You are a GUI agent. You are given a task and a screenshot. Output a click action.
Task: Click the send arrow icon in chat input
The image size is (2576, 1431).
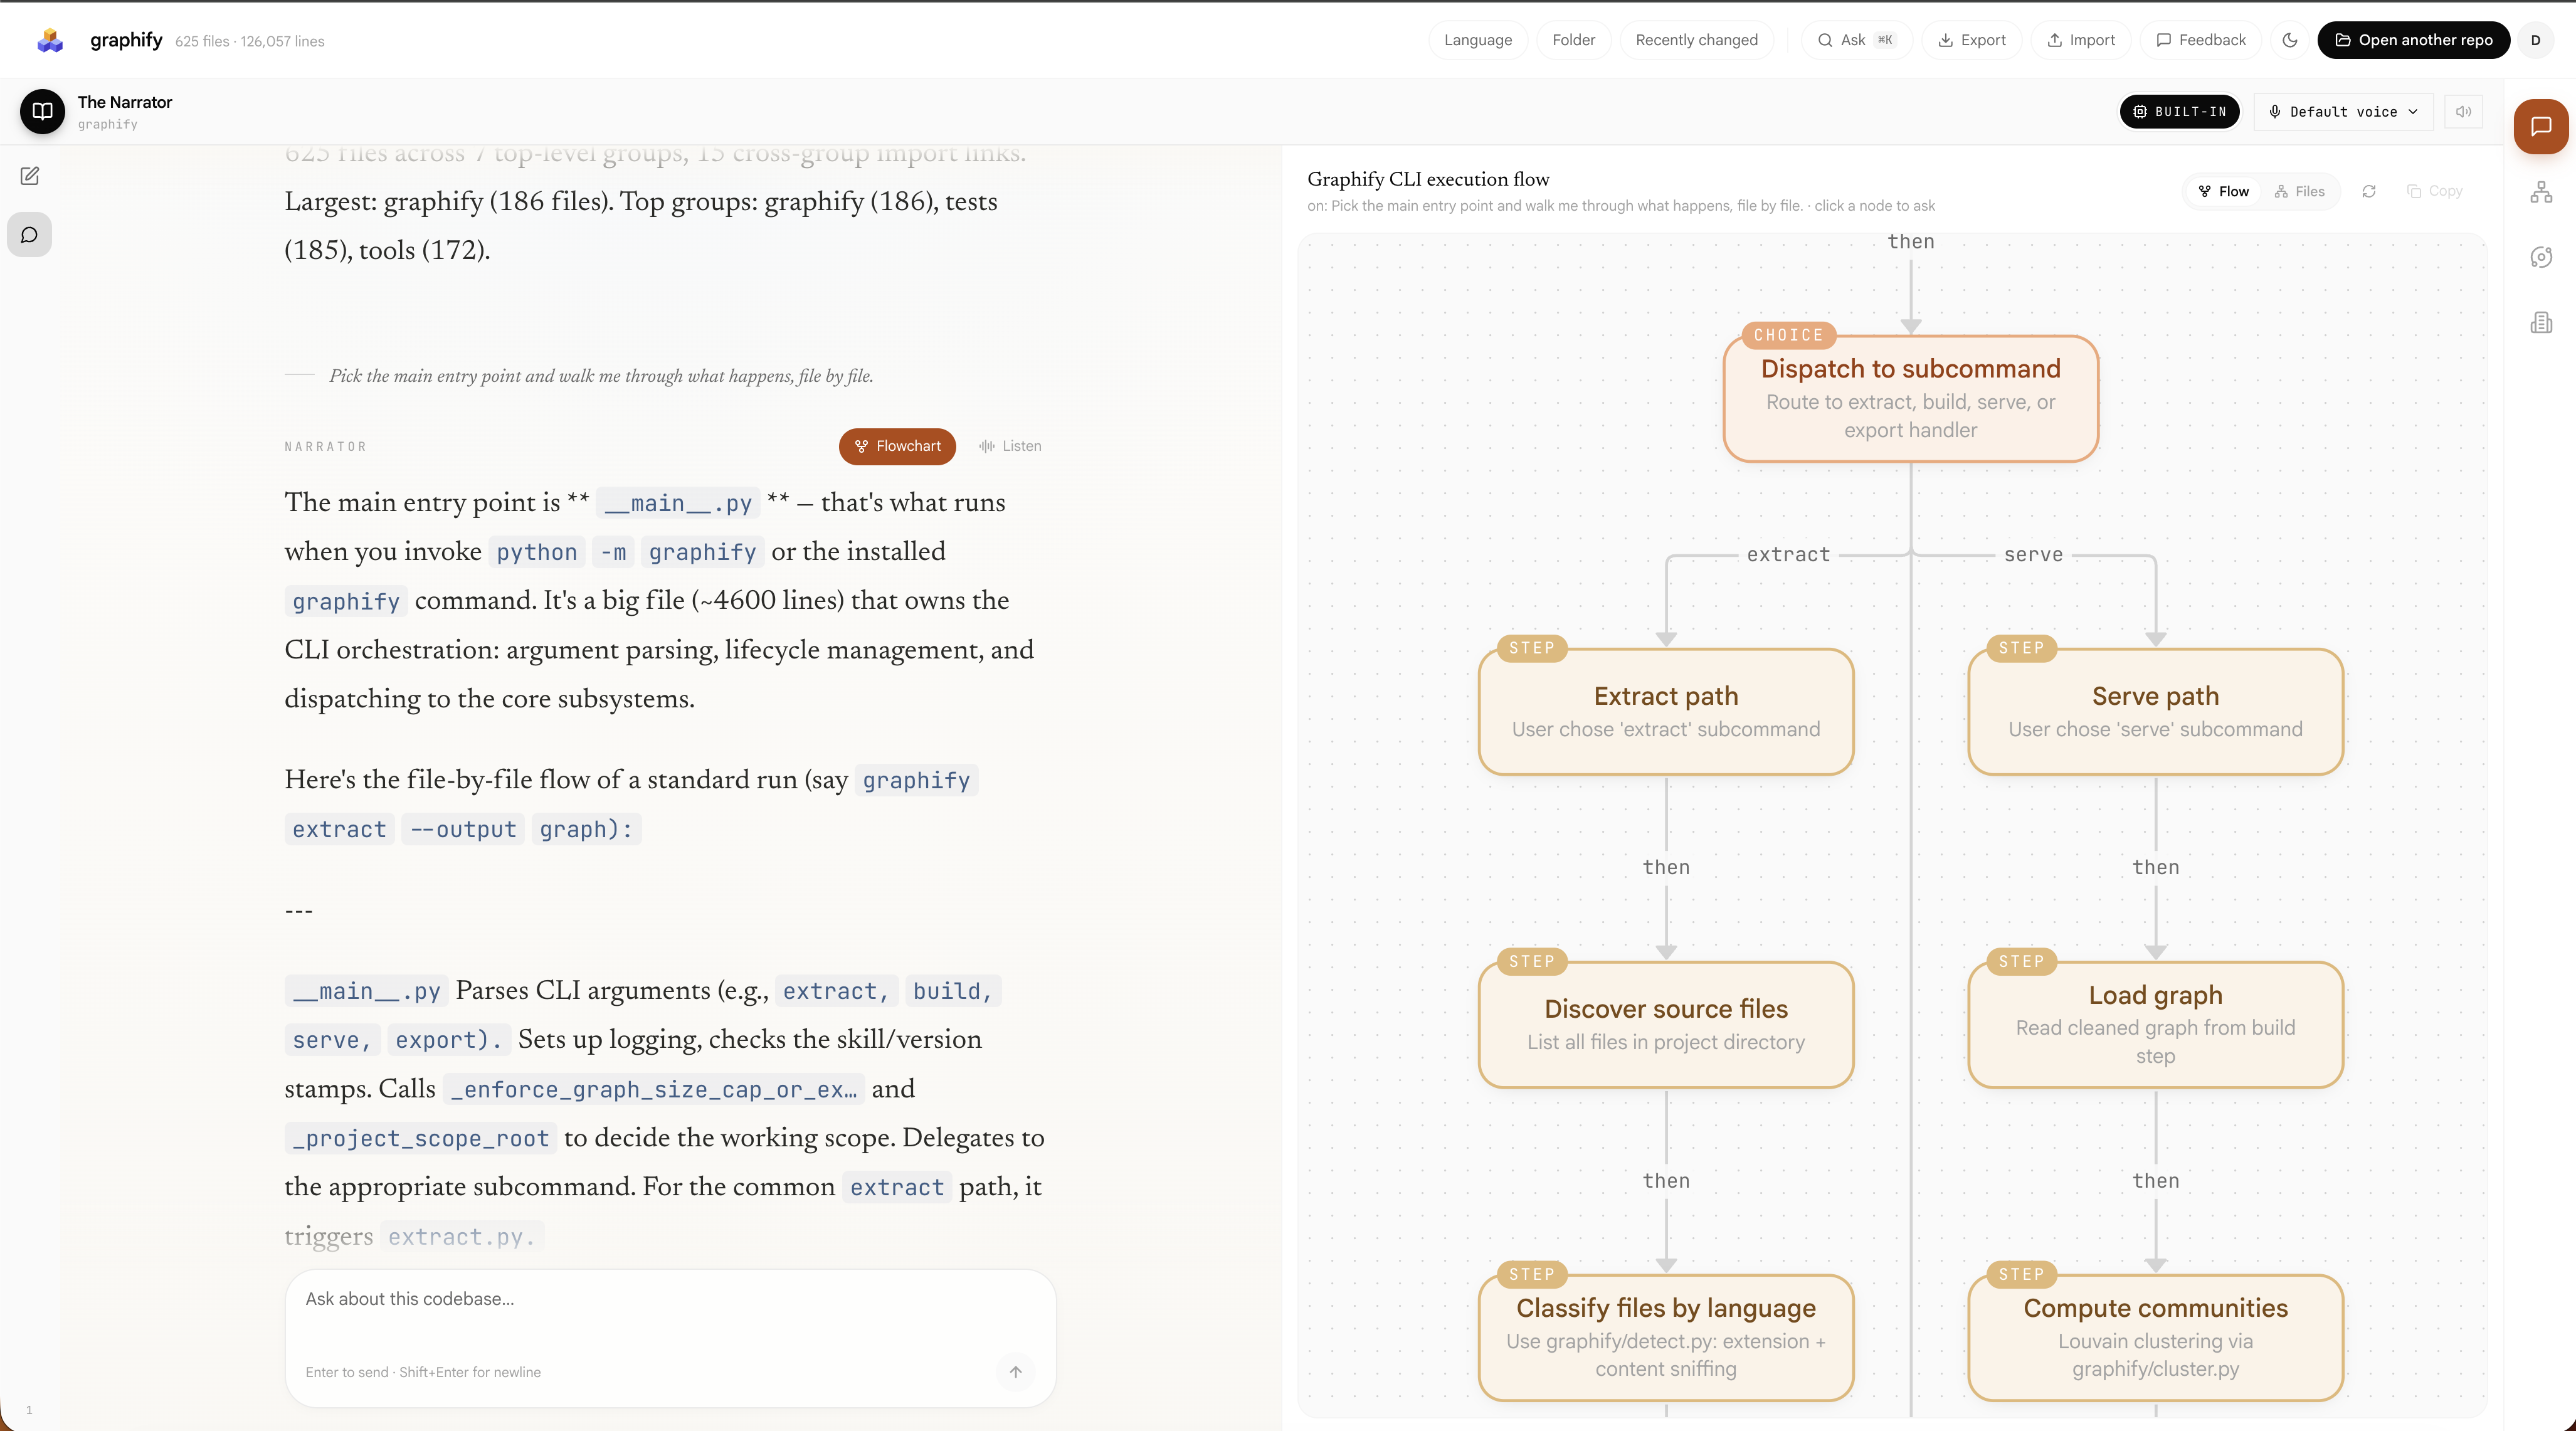point(1016,1372)
